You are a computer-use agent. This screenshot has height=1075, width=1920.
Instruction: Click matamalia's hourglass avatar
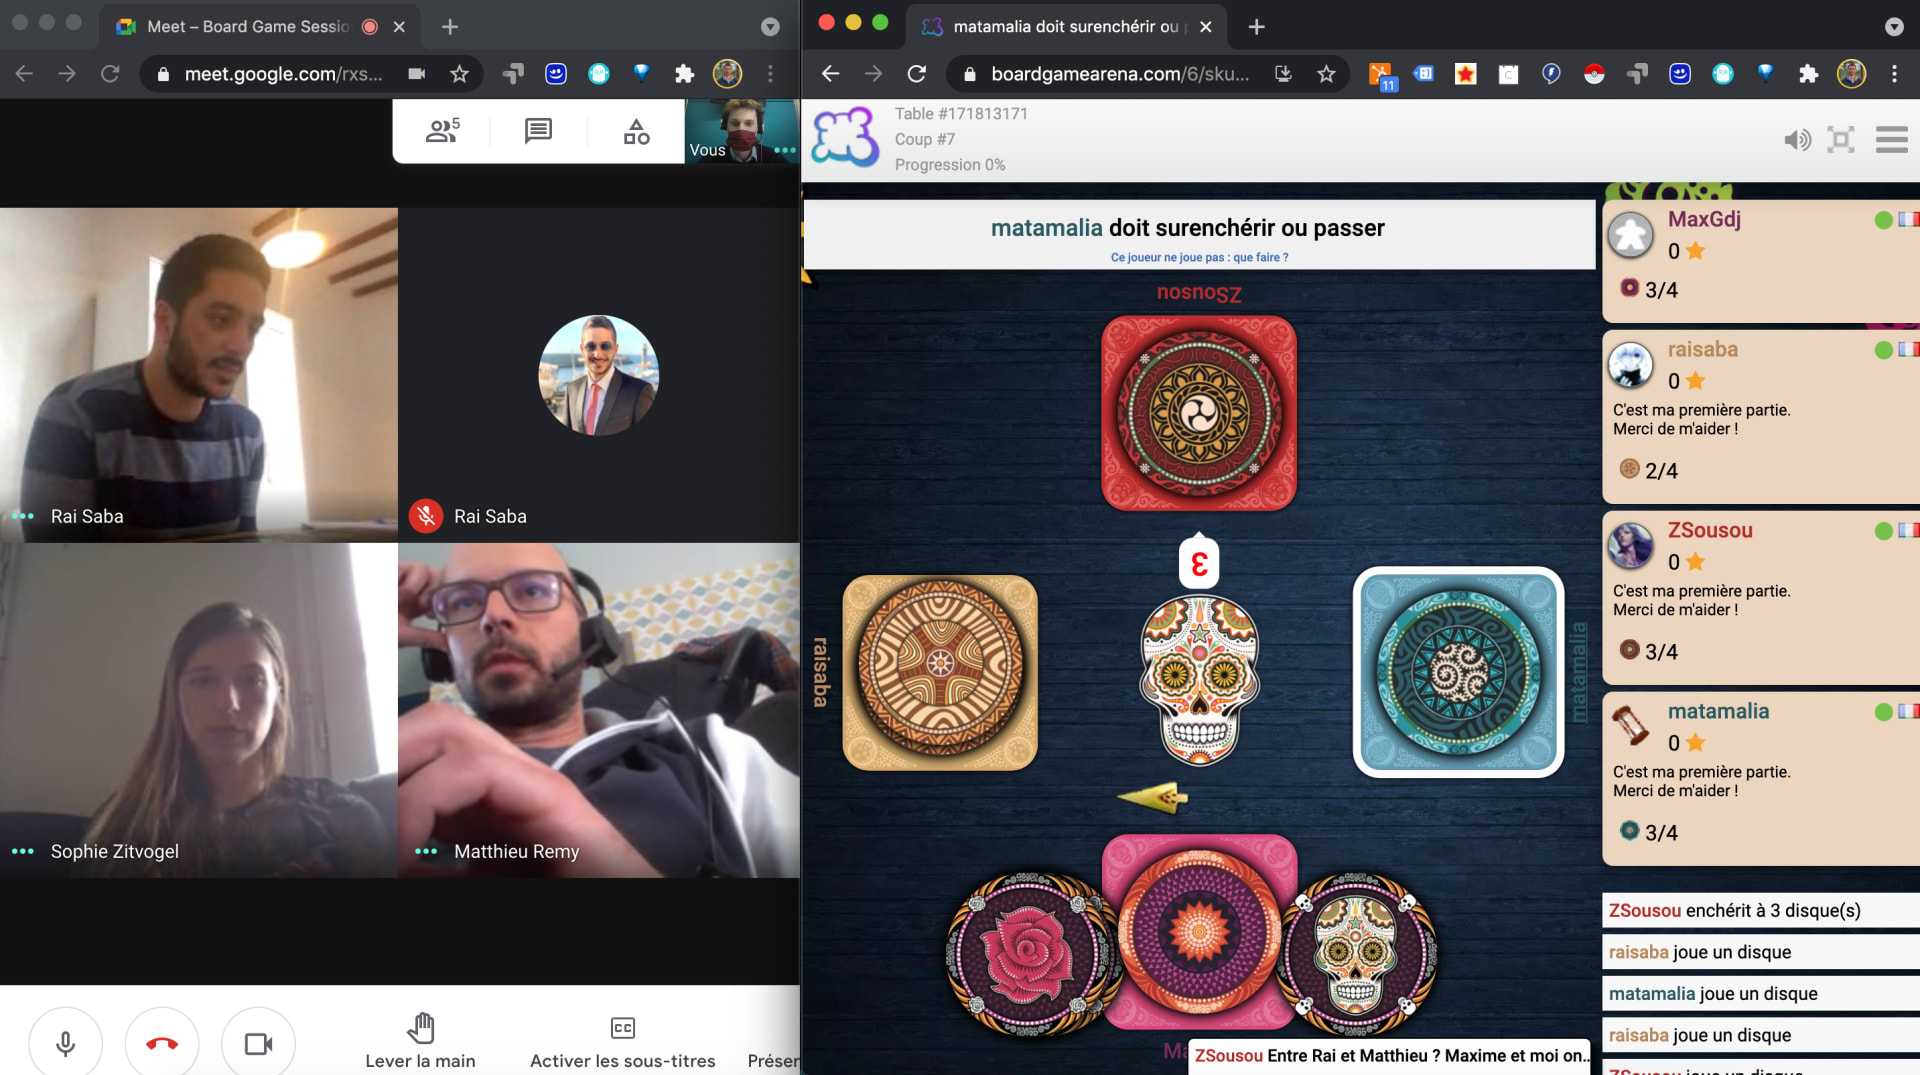[1631, 726]
